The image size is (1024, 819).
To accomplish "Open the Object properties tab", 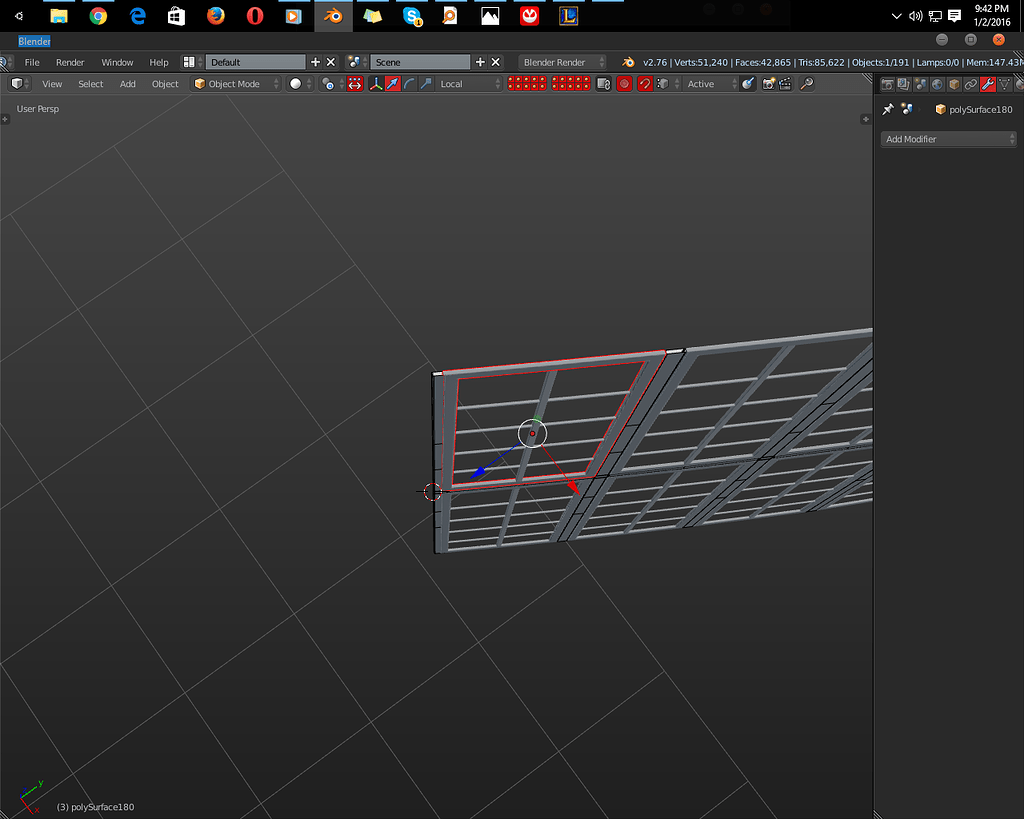I will point(954,84).
